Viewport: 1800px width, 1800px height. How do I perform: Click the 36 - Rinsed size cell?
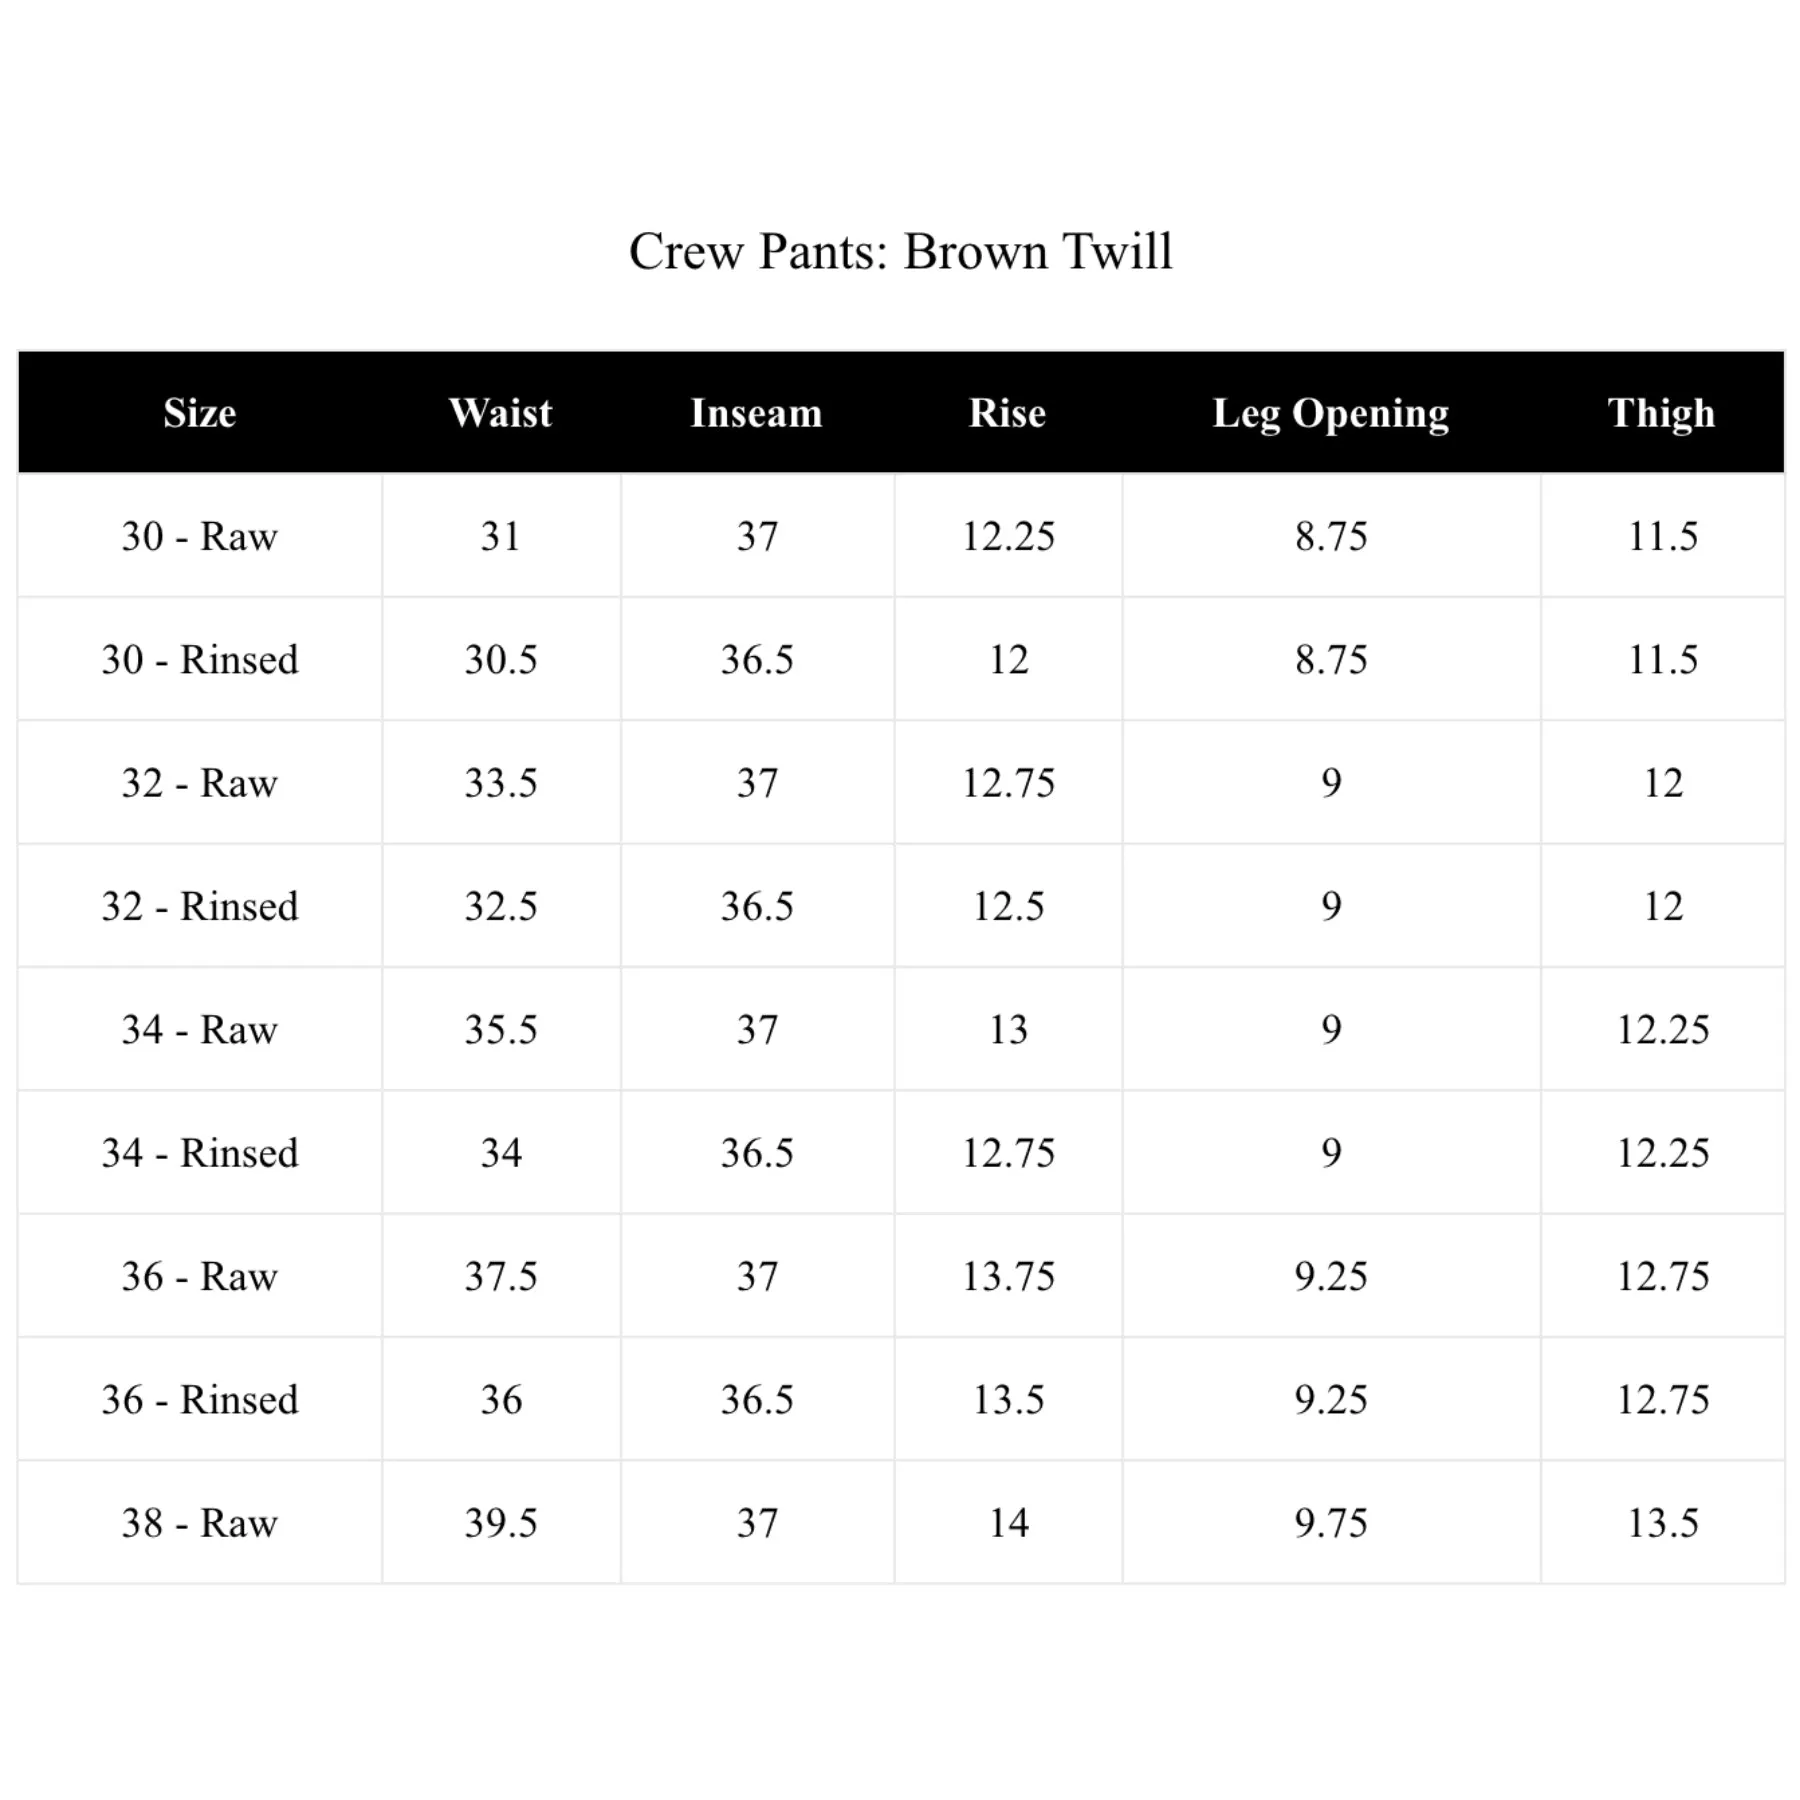pos(200,1400)
